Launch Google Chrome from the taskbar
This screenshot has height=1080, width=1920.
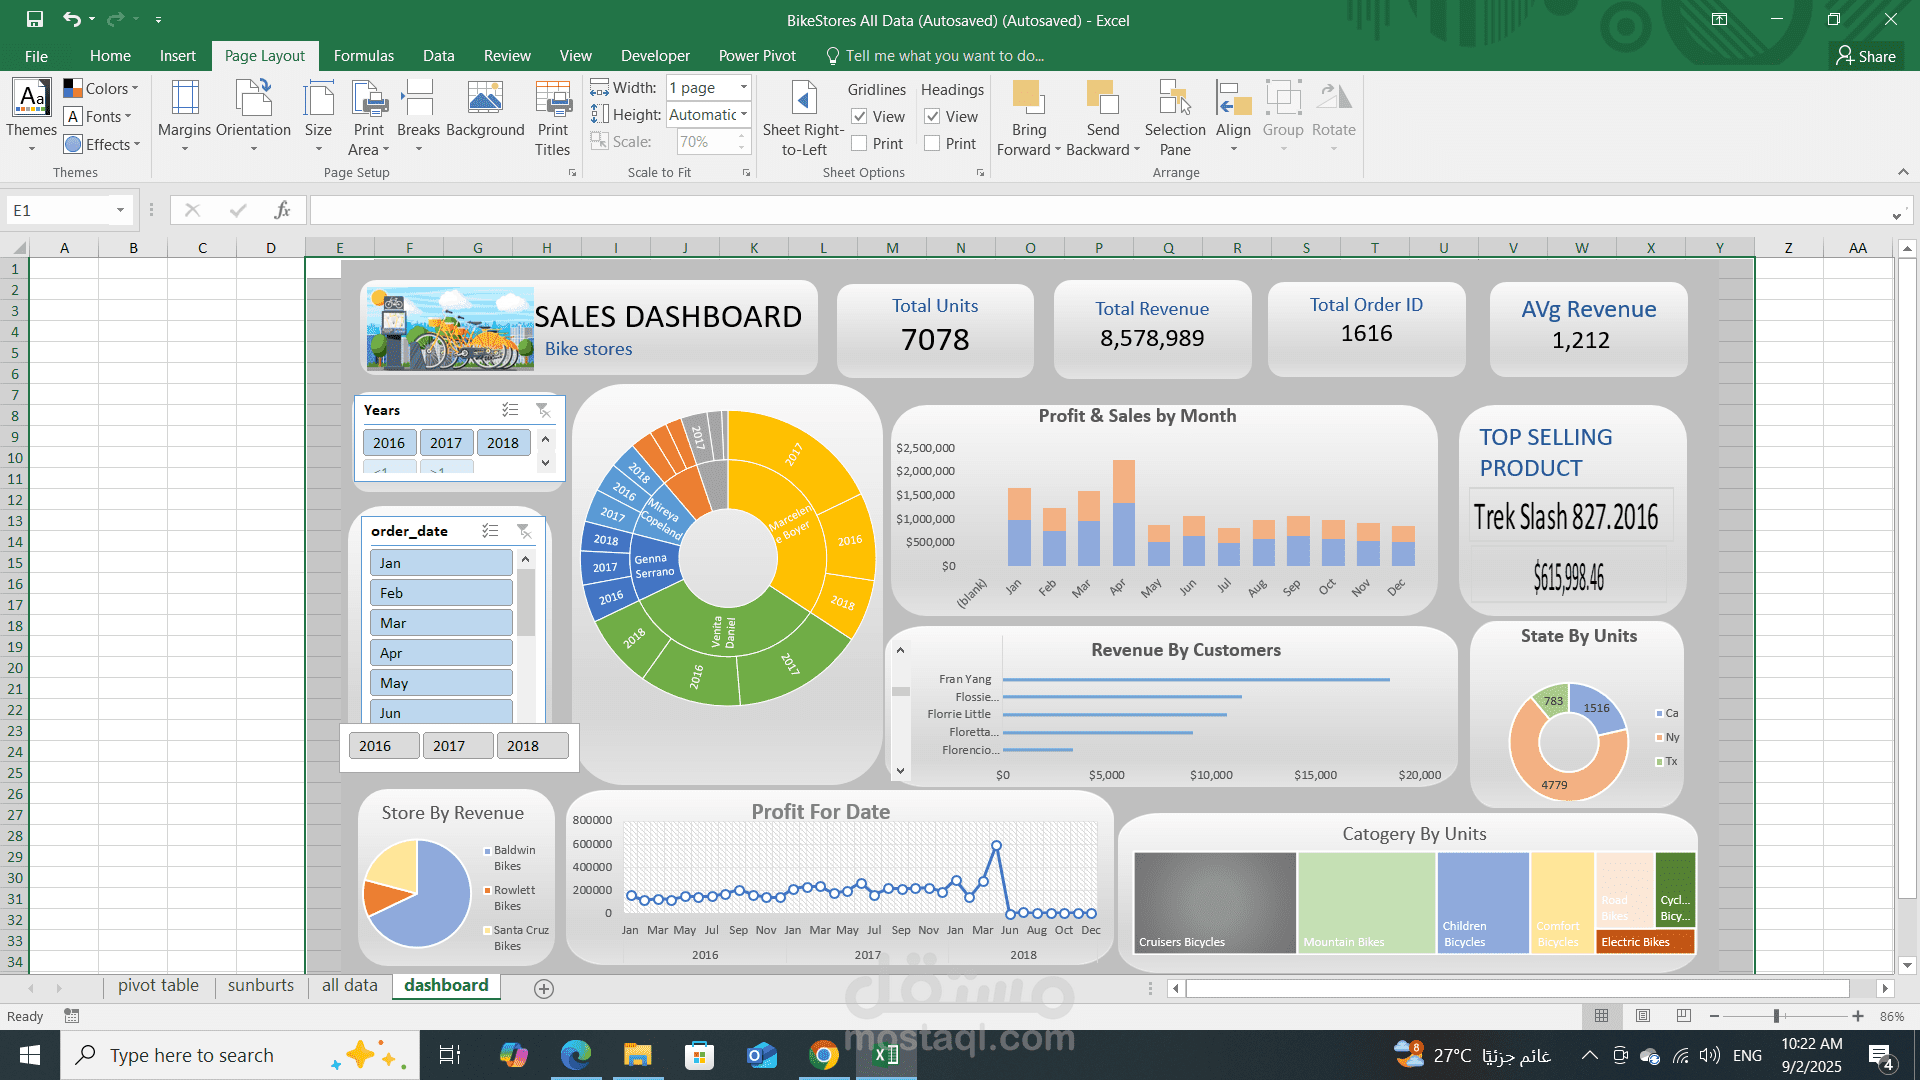824,1055
